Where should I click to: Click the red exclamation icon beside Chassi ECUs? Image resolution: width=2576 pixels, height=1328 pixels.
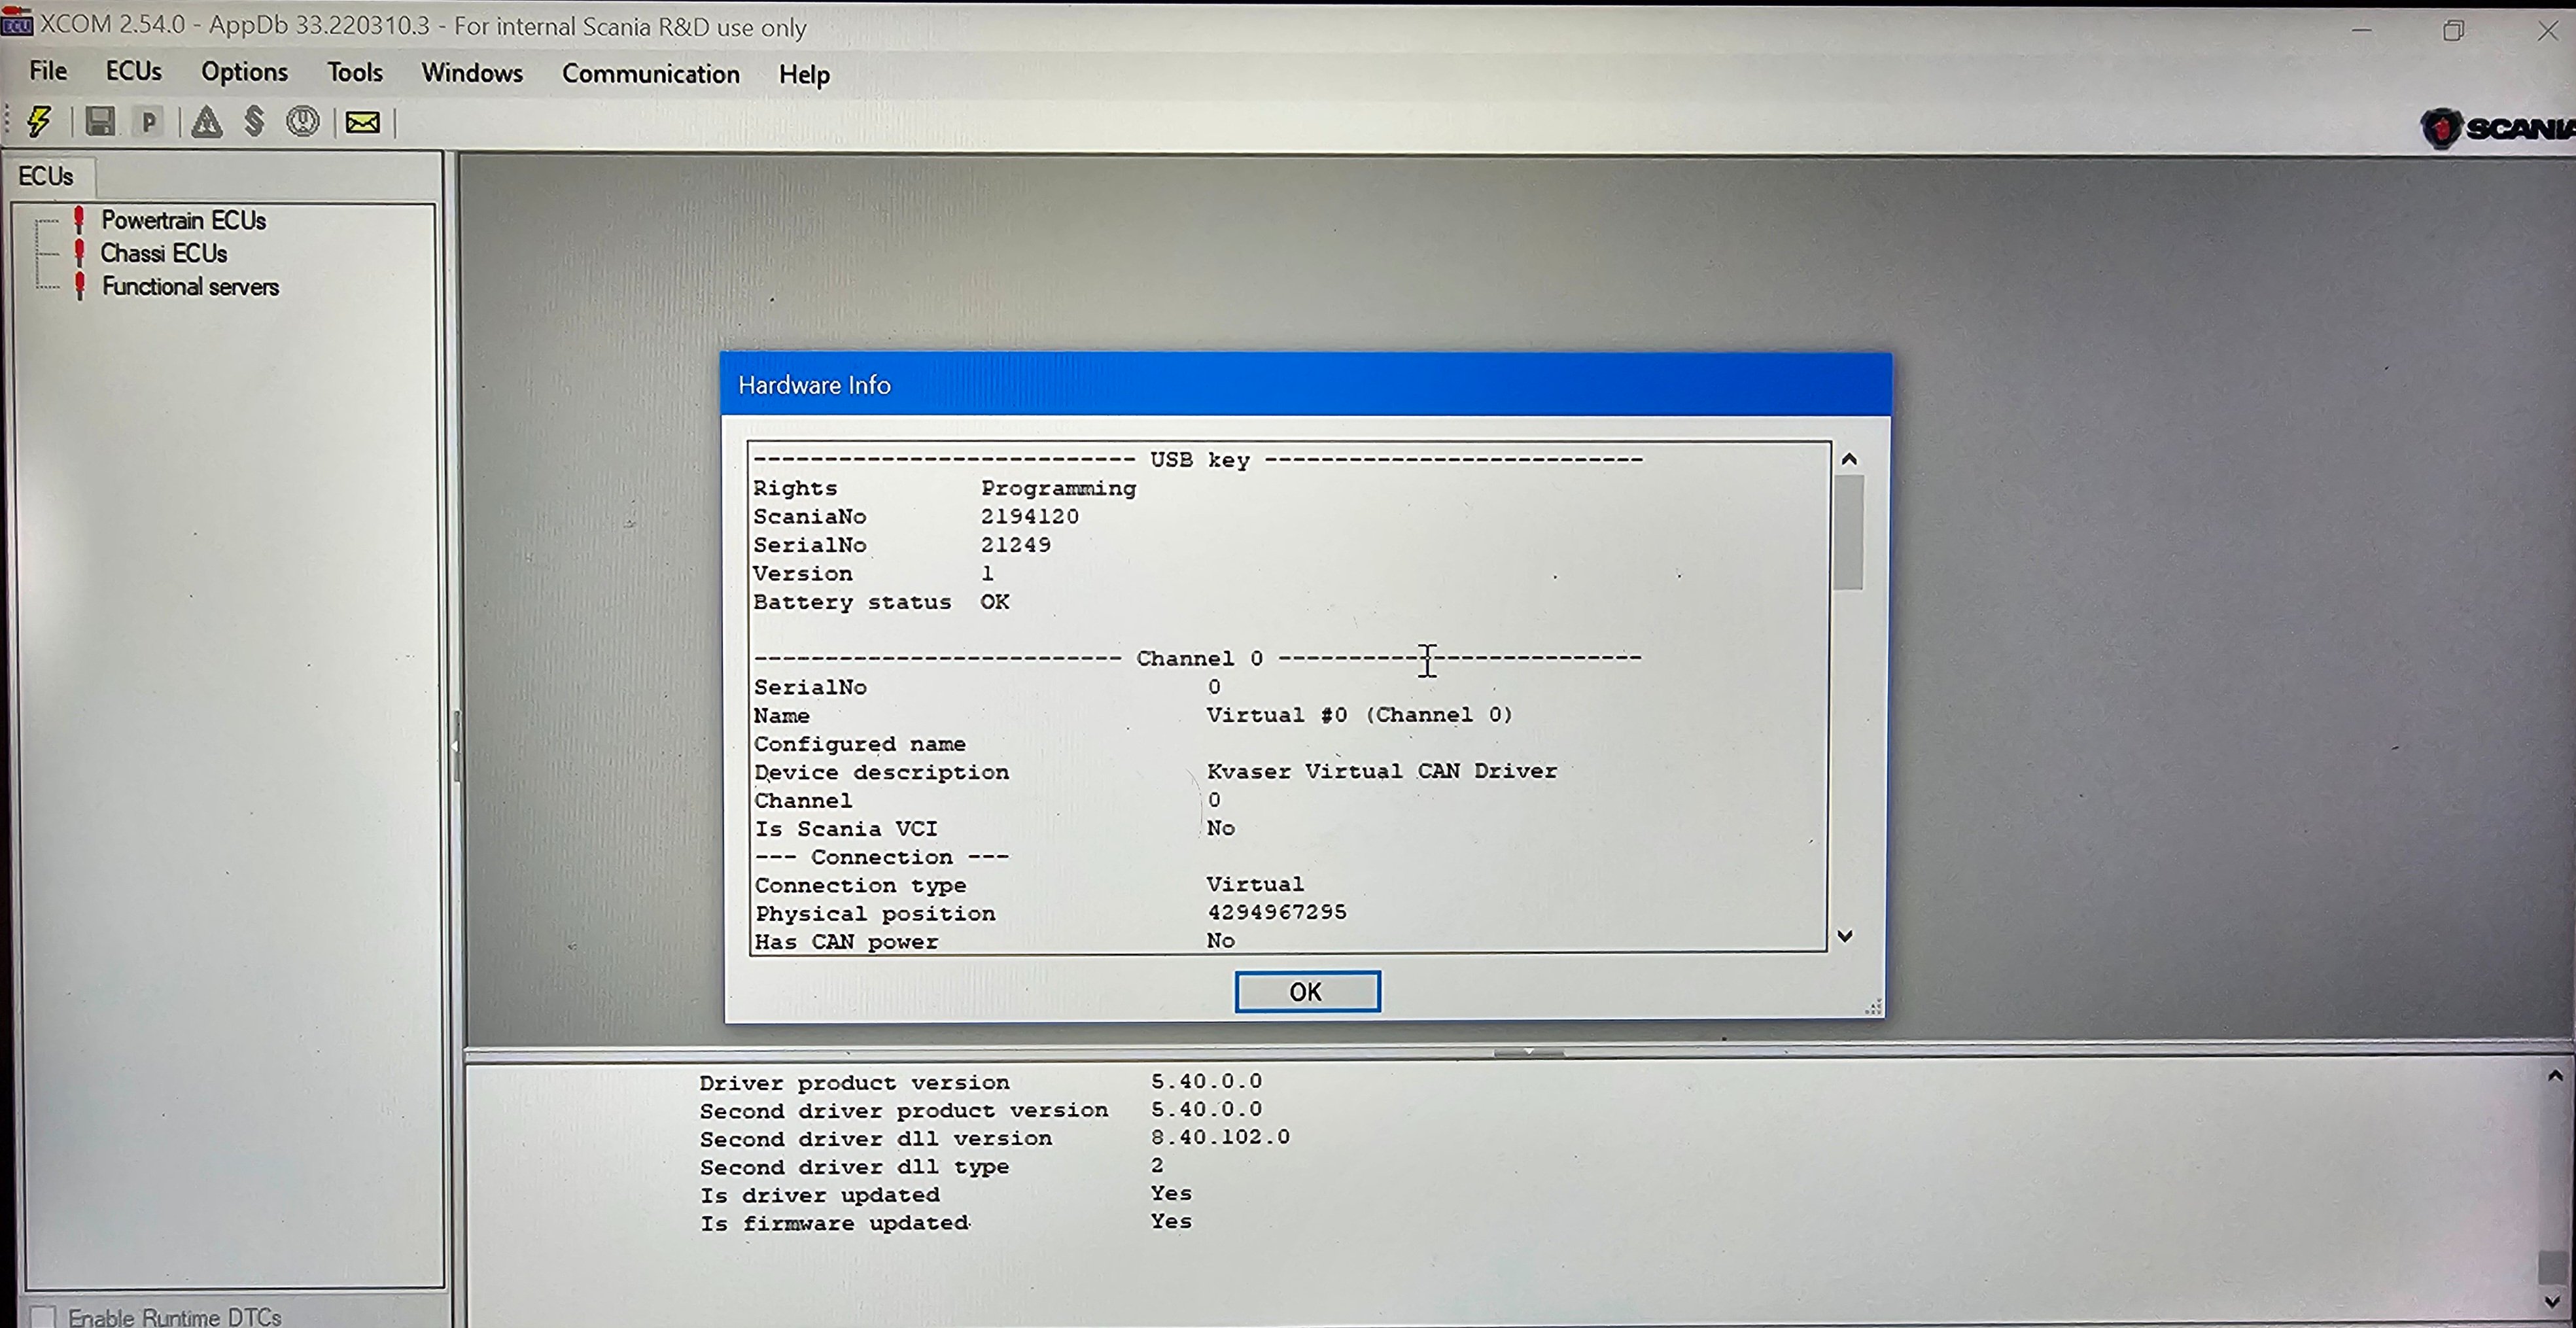(79, 253)
